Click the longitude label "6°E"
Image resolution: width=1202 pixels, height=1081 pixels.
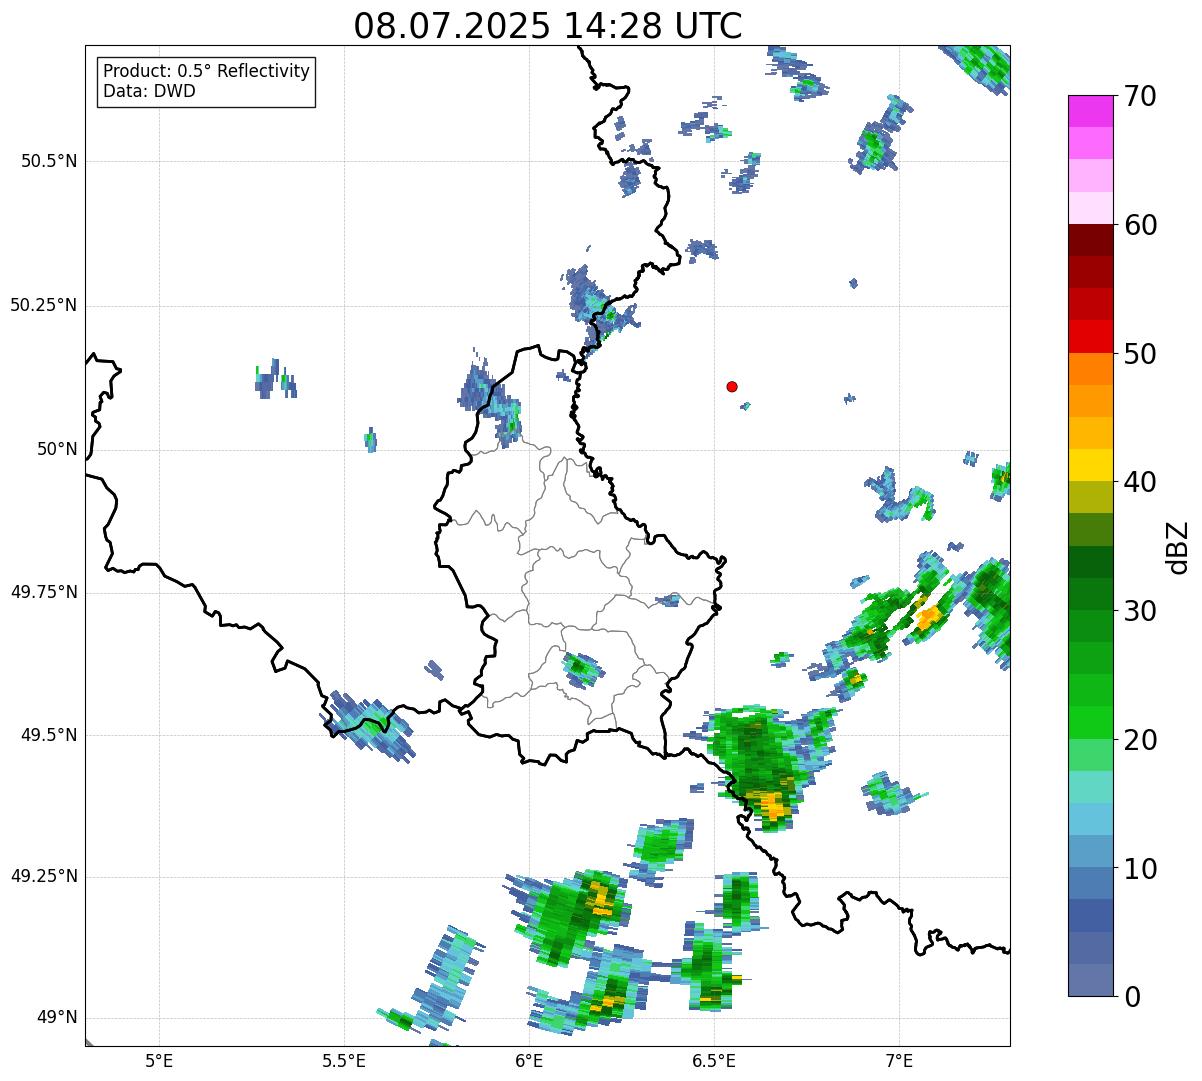click(529, 1061)
